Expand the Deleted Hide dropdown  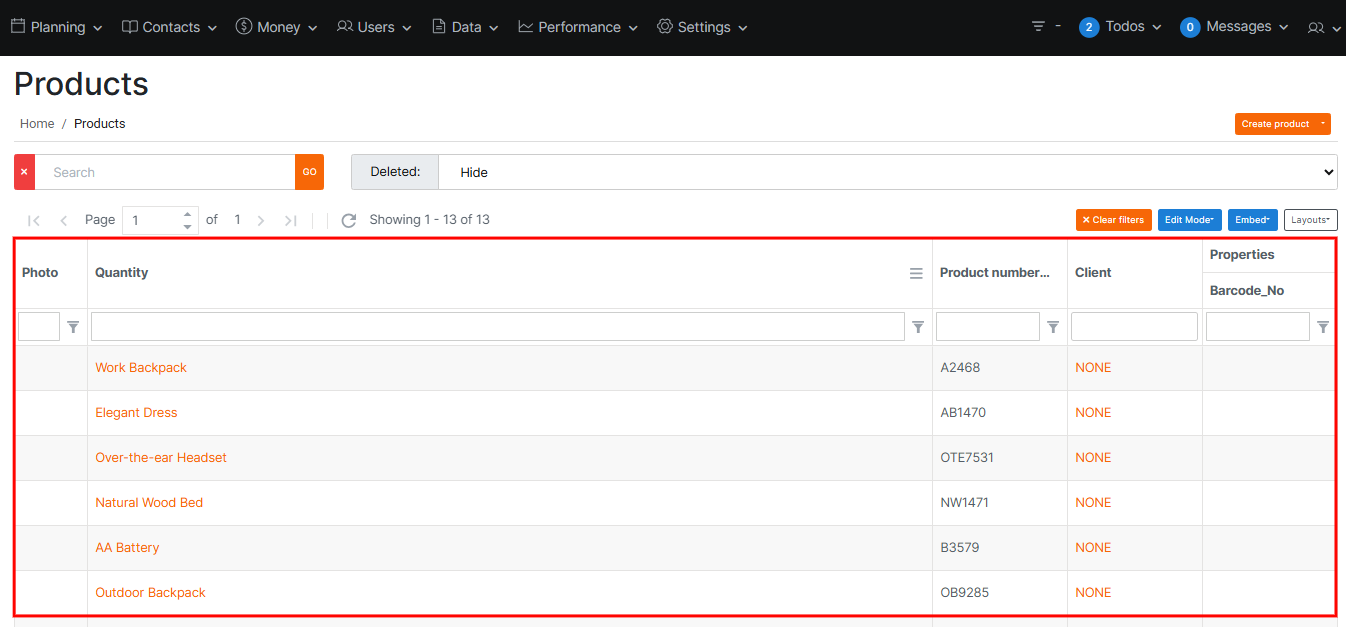coord(886,172)
